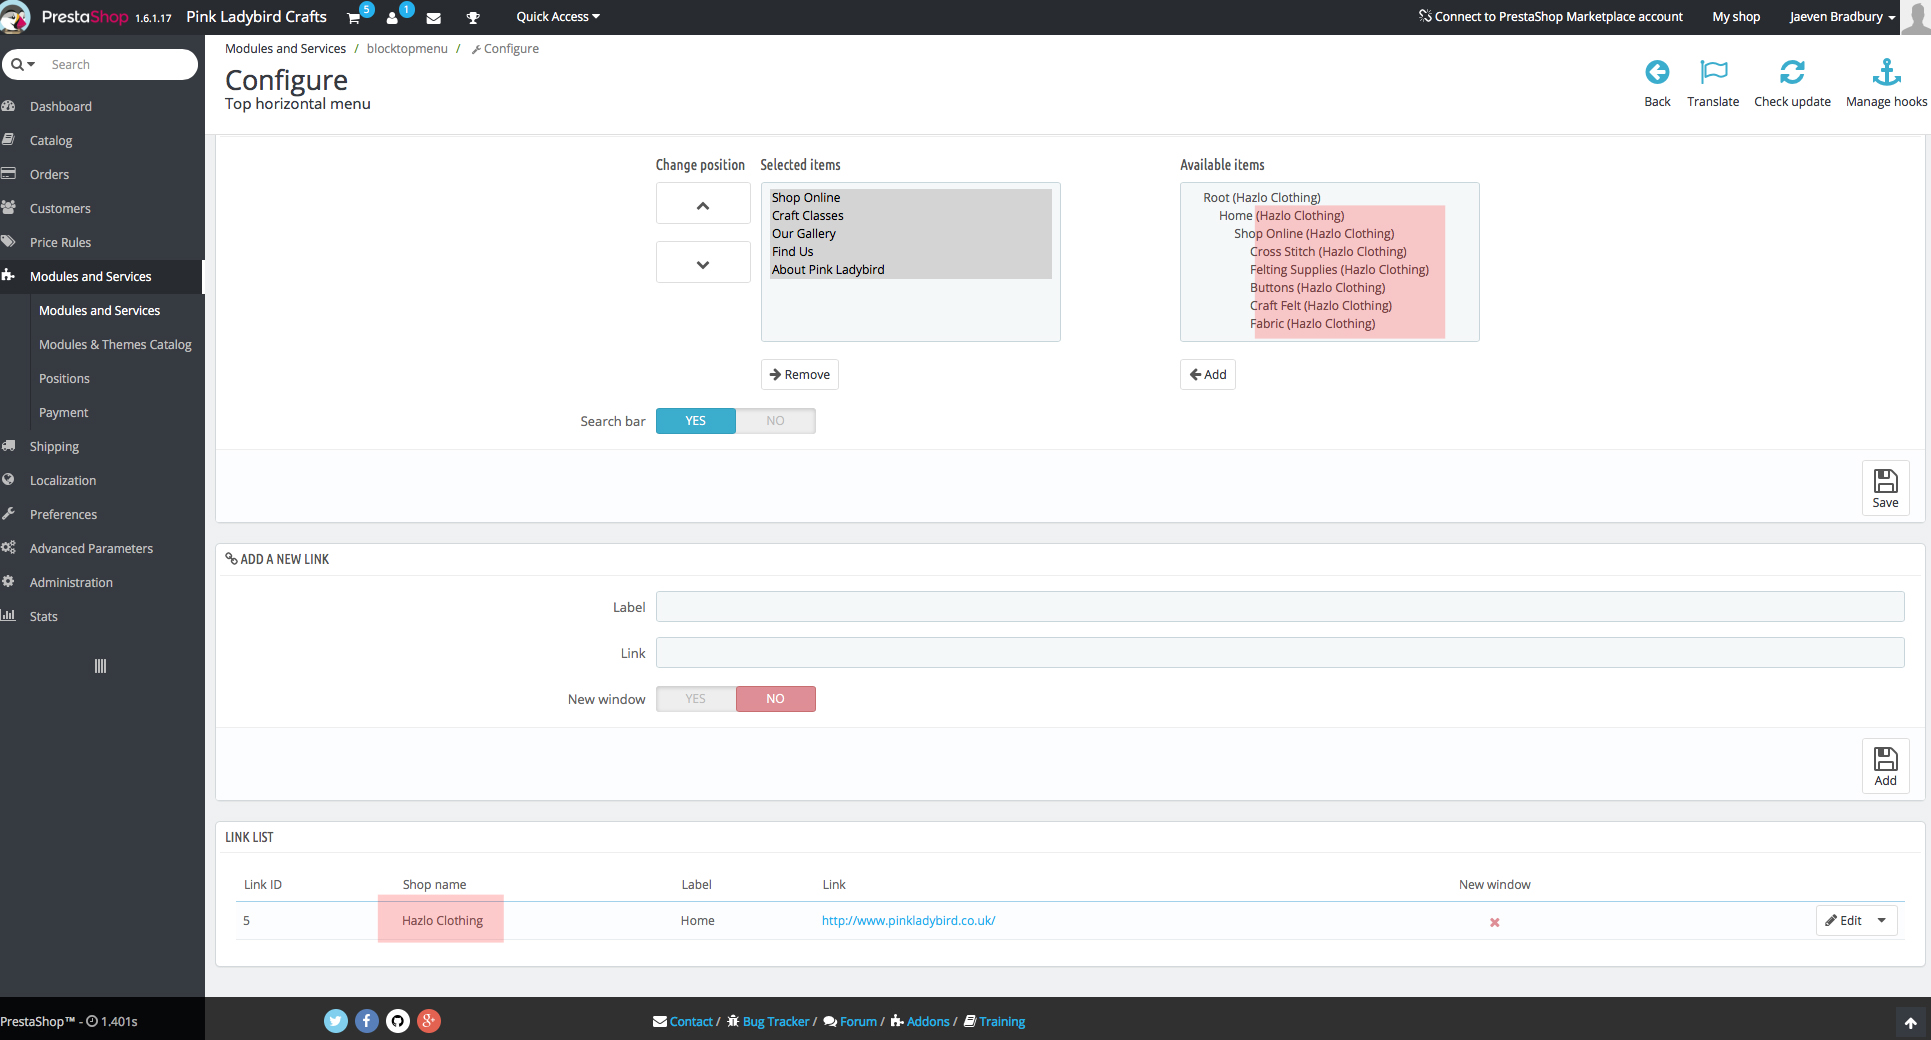Open Shipping in the sidebar
This screenshot has width=1931, height=1040.
click(54, 446)
